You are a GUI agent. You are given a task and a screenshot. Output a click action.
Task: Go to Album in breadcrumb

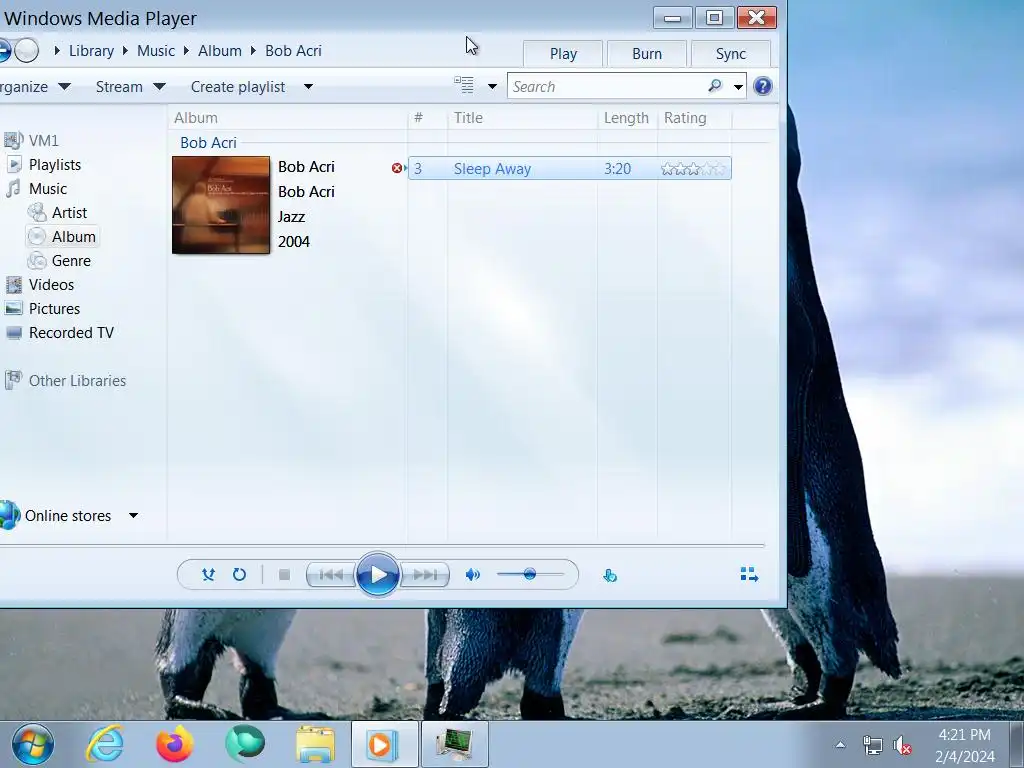click(219, 50)
